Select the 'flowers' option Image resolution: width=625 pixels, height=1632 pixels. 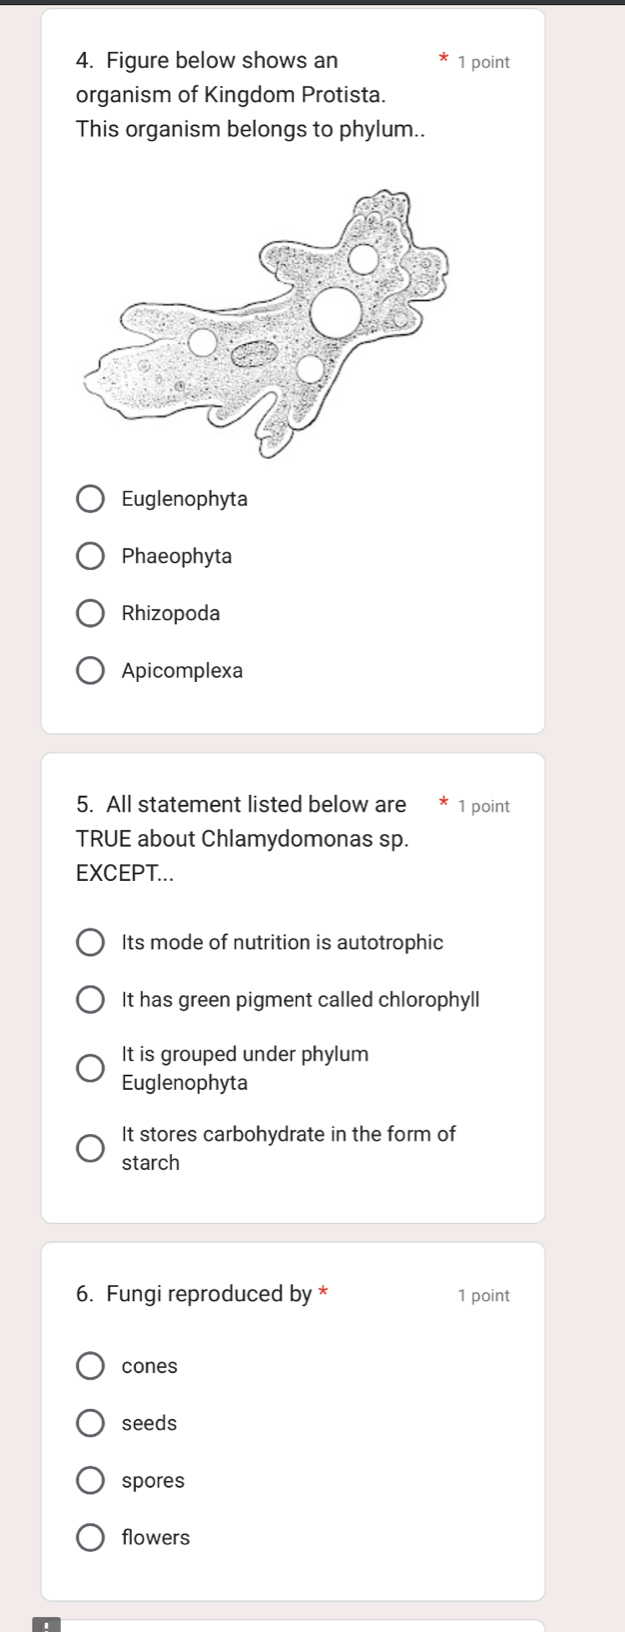coord(90,1537)
